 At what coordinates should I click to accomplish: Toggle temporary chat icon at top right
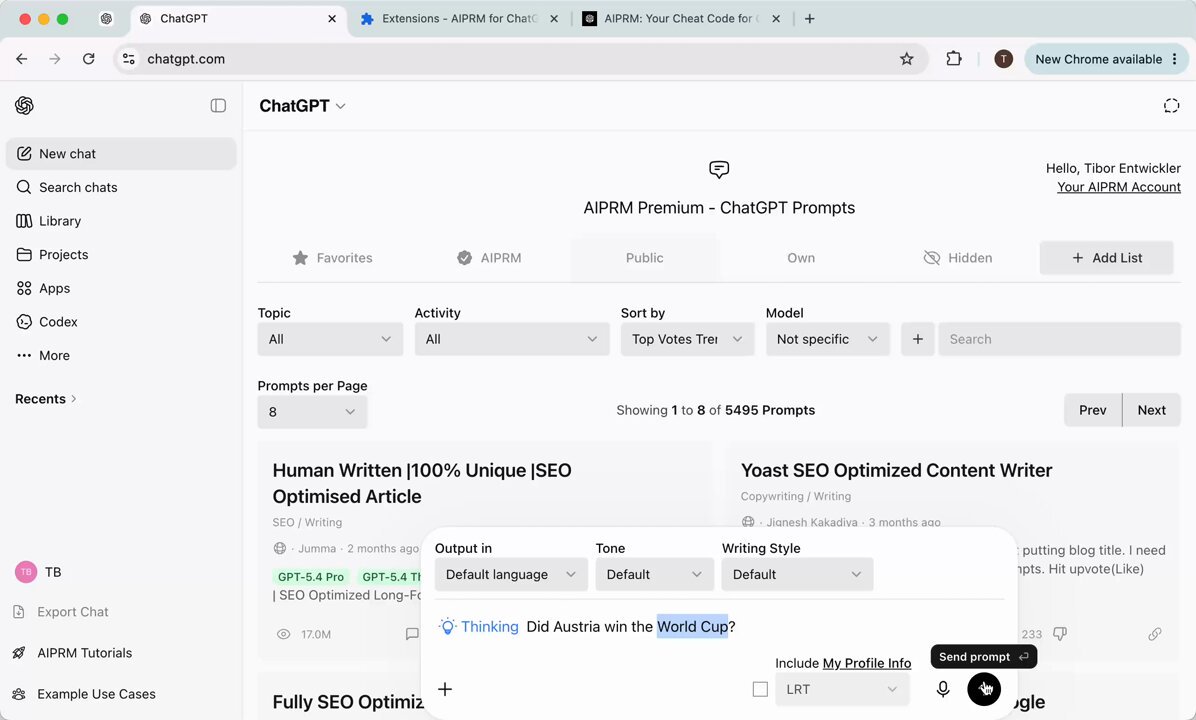(1171, 105)
